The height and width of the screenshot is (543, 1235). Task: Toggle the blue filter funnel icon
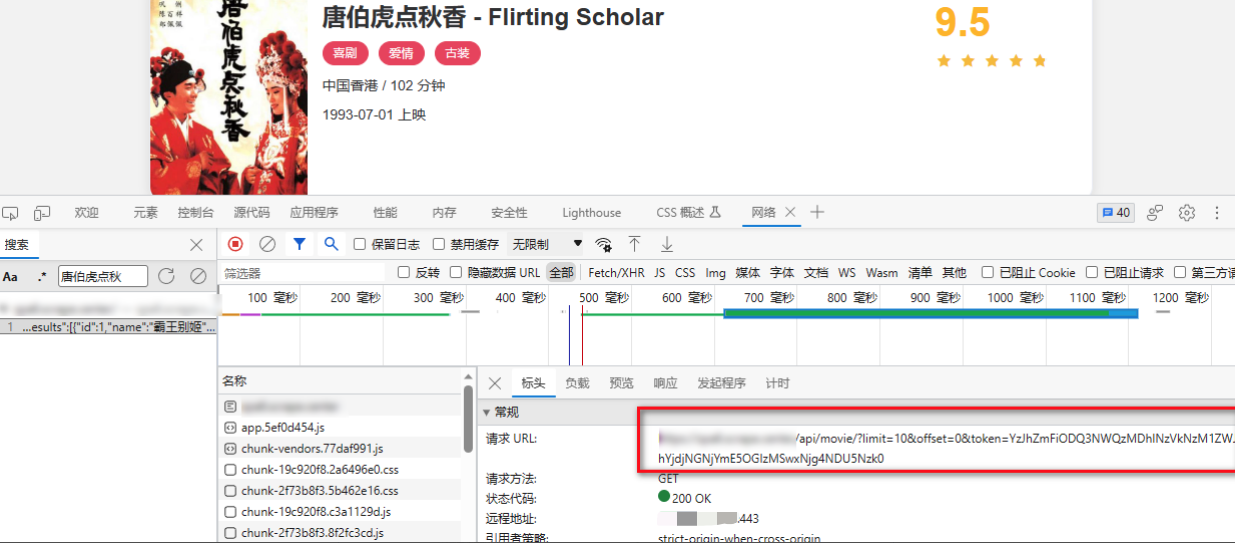(299, 244)
